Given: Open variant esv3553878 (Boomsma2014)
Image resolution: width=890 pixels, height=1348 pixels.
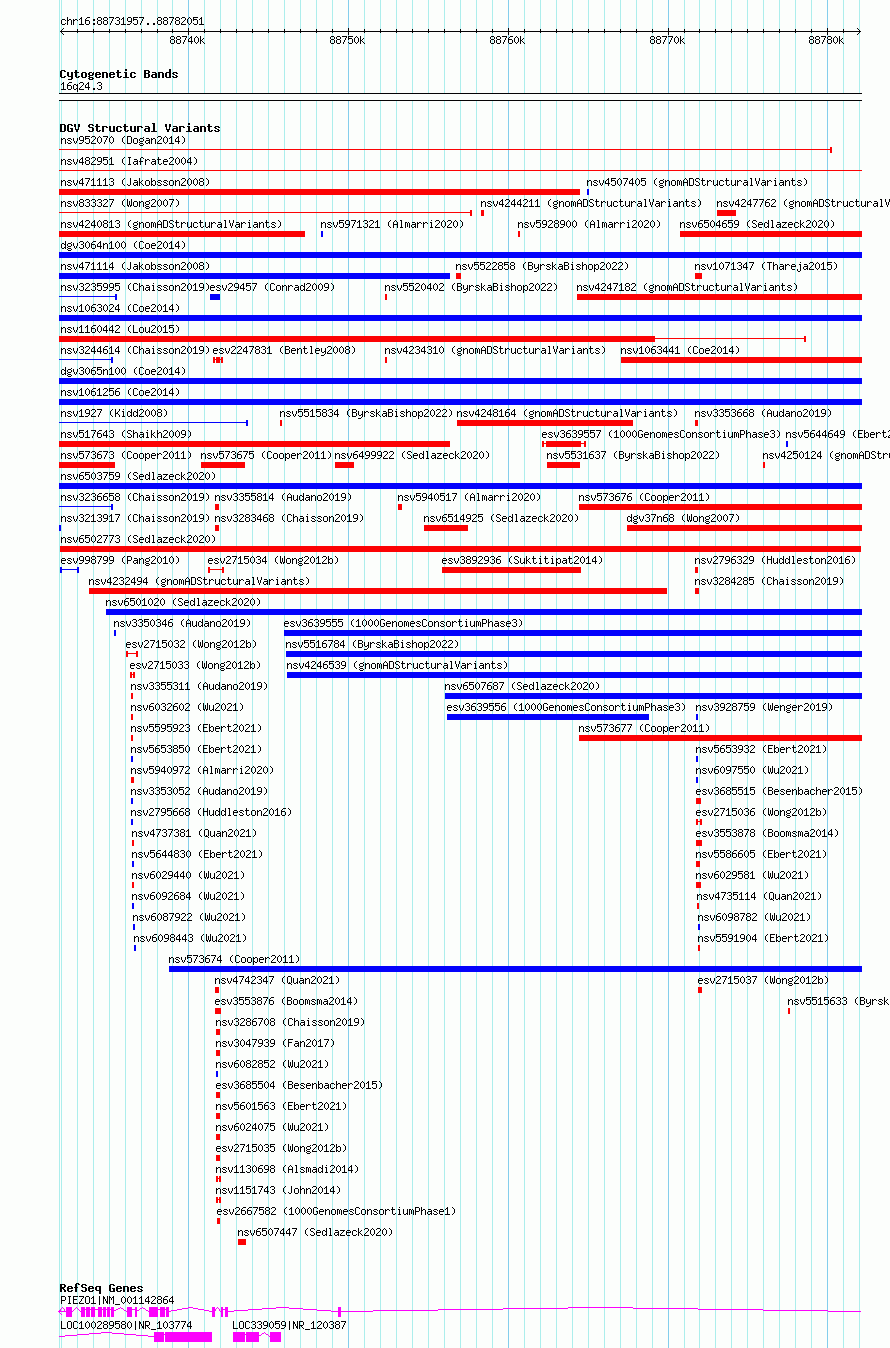Looking at the screenshot, I should [x=767, y=833].
